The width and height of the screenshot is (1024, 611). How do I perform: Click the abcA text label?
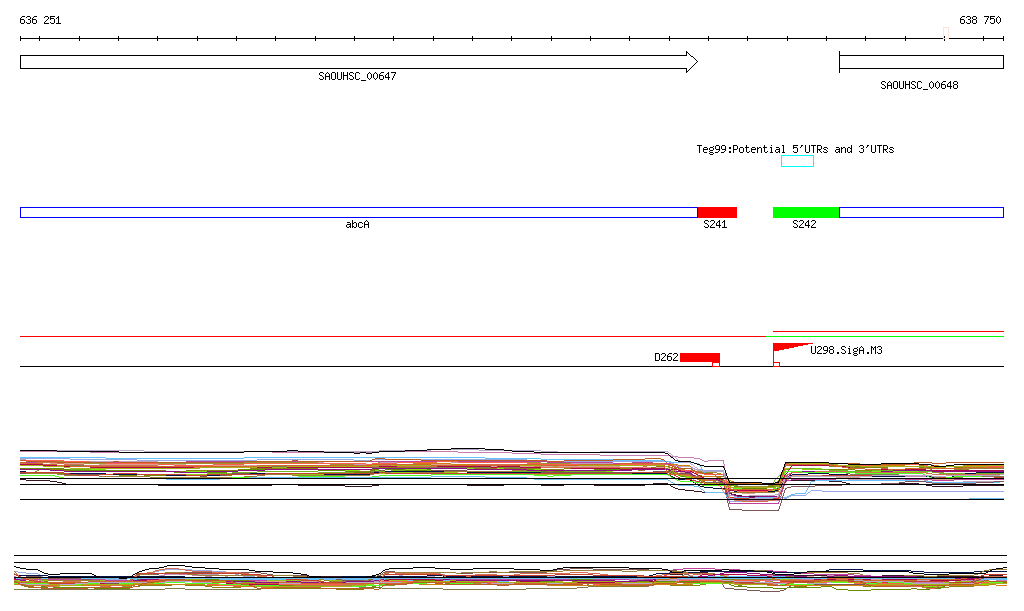click(x=357, y=225)
